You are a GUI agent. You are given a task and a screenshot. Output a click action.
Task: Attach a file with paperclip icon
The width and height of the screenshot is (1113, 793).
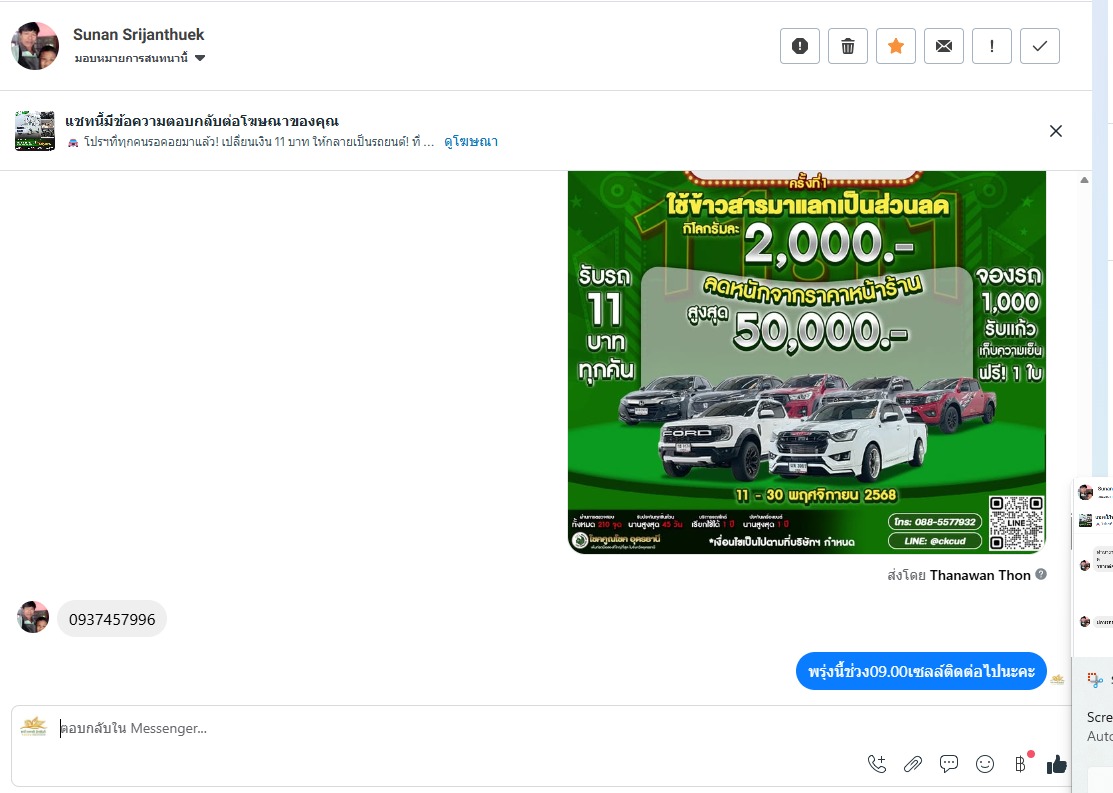point(913,764)
